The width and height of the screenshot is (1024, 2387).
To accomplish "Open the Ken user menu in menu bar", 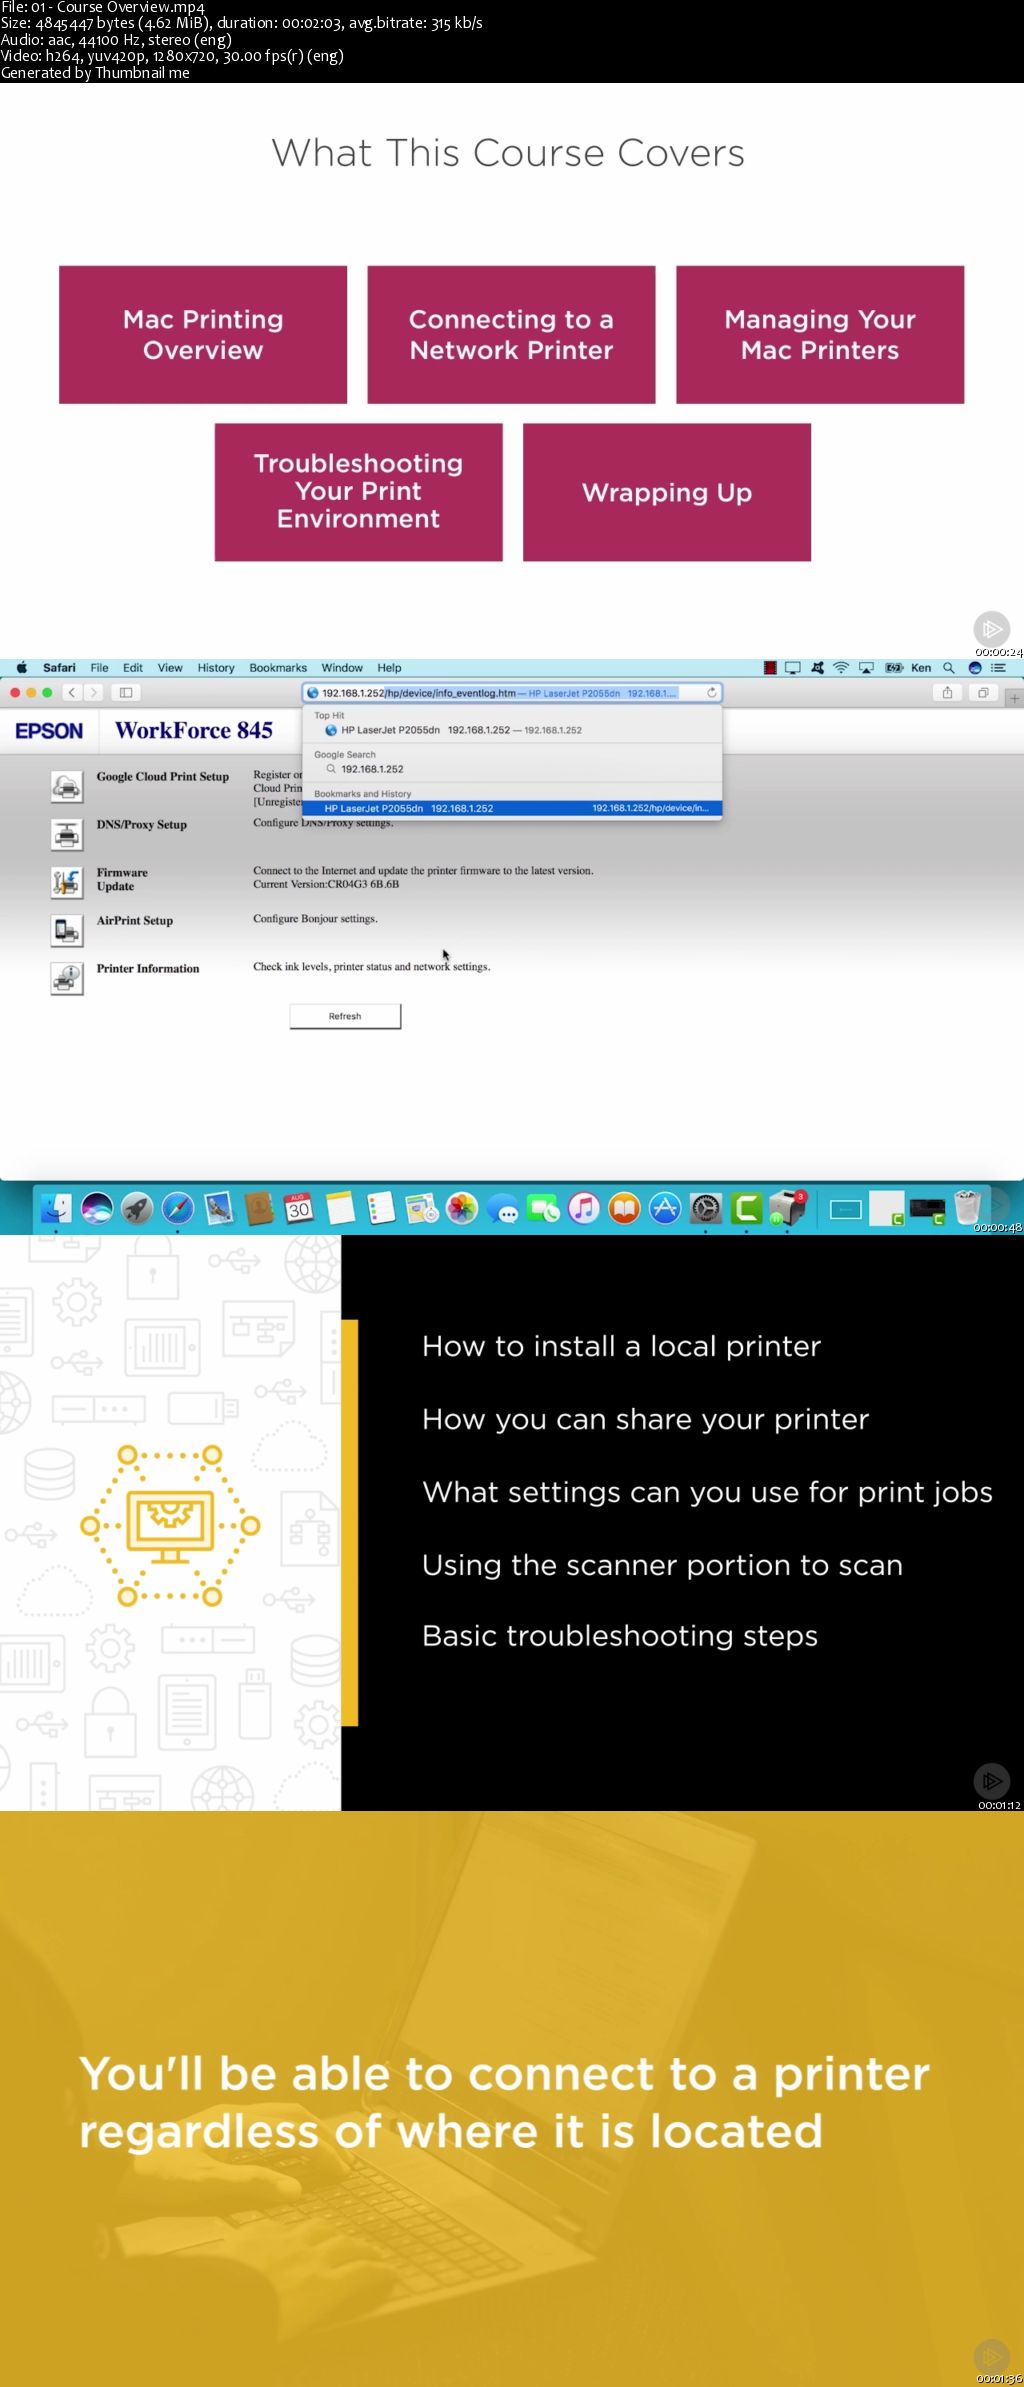I will [921, 668].
